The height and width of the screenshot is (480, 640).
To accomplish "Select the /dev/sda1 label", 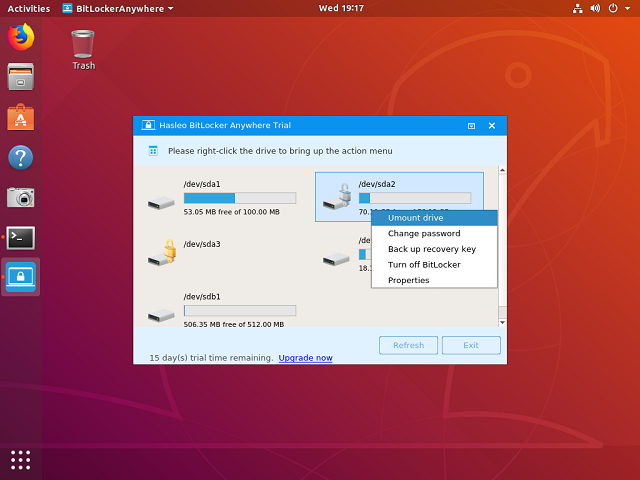I will 202,184.
